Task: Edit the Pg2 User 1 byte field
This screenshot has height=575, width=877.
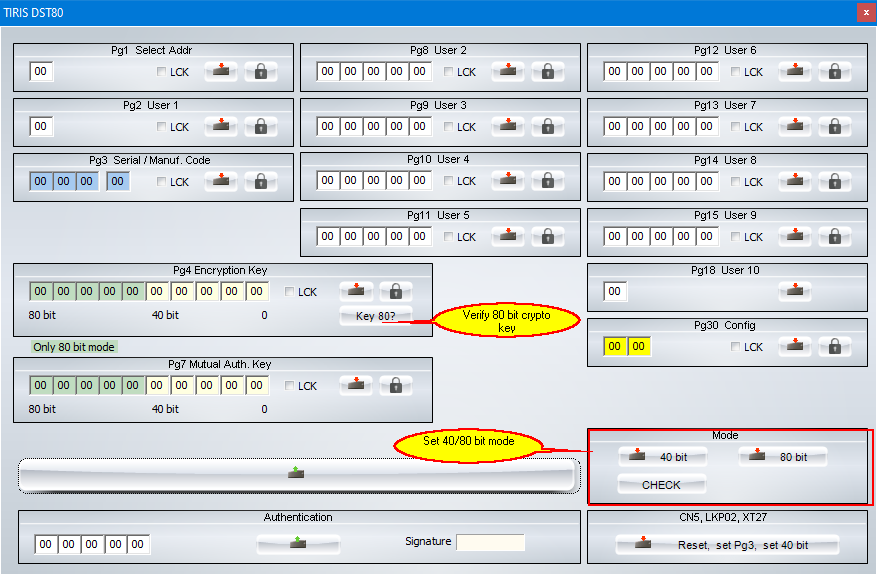Action: click(x=41, y=126)
